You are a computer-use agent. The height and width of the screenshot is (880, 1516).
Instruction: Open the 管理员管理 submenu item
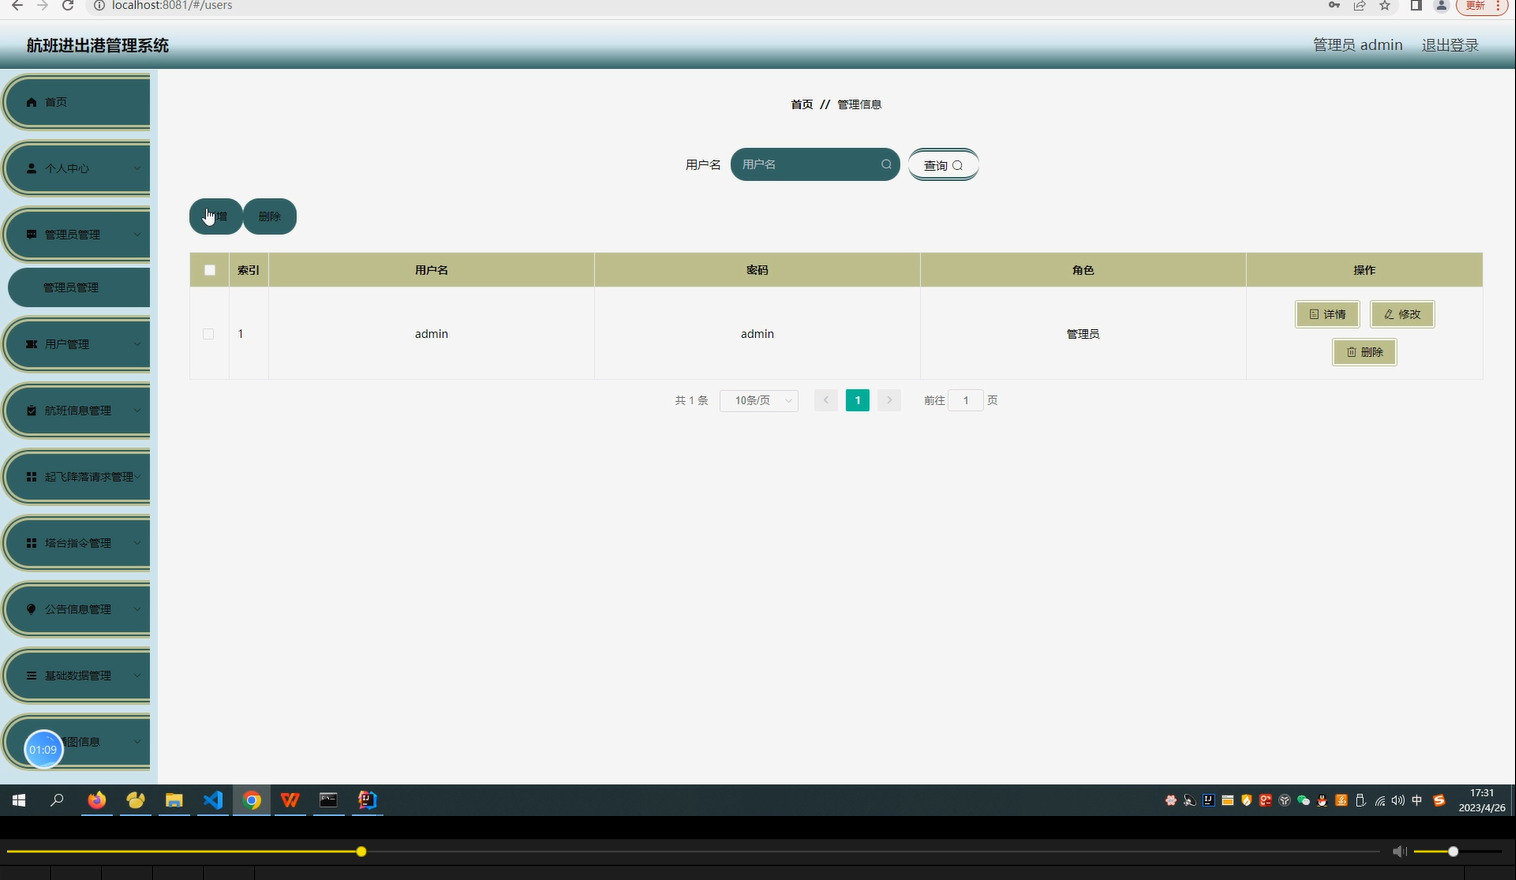coord(79,287)
